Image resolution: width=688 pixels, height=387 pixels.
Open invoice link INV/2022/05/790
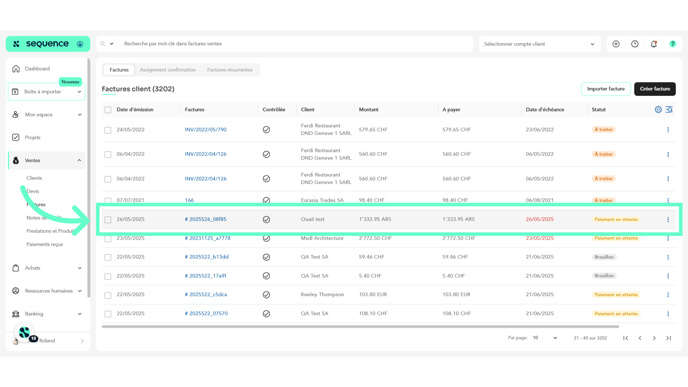tap(206, 130)
